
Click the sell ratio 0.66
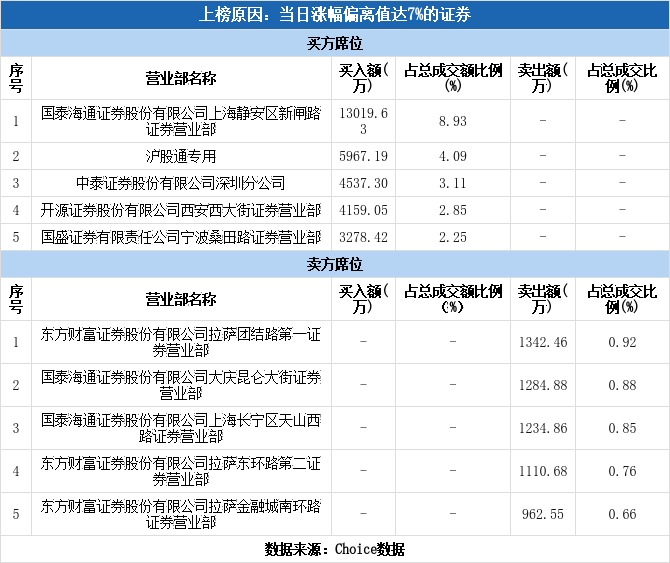[623, 514]
